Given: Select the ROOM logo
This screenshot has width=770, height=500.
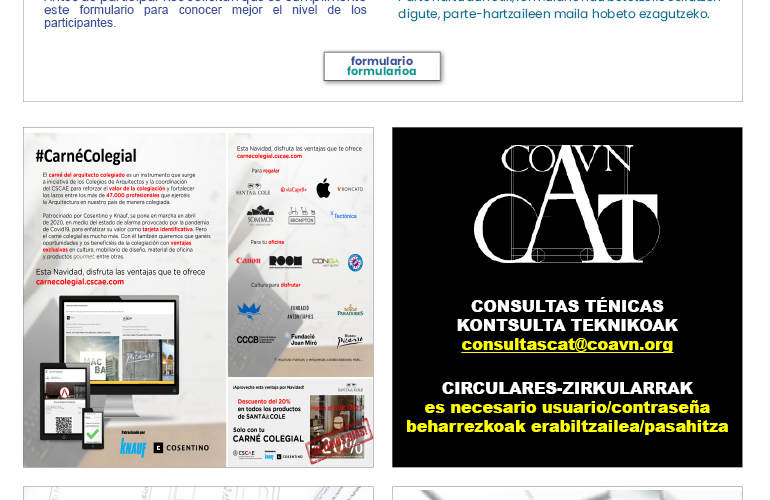Looking at the screenshot, I should pos(285,261).
